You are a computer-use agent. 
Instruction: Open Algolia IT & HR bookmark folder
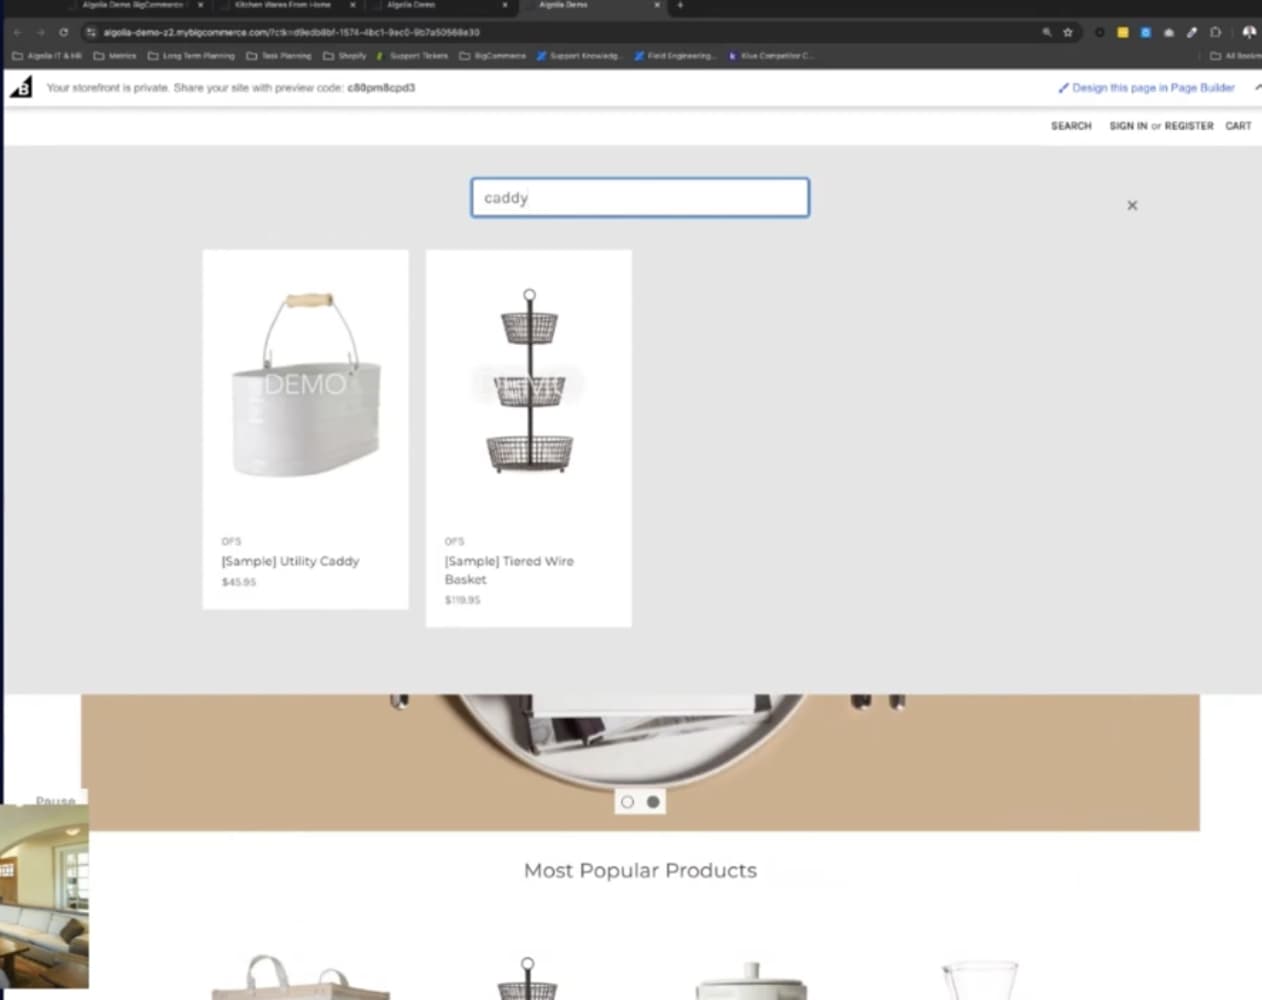[x=47, y=56]
